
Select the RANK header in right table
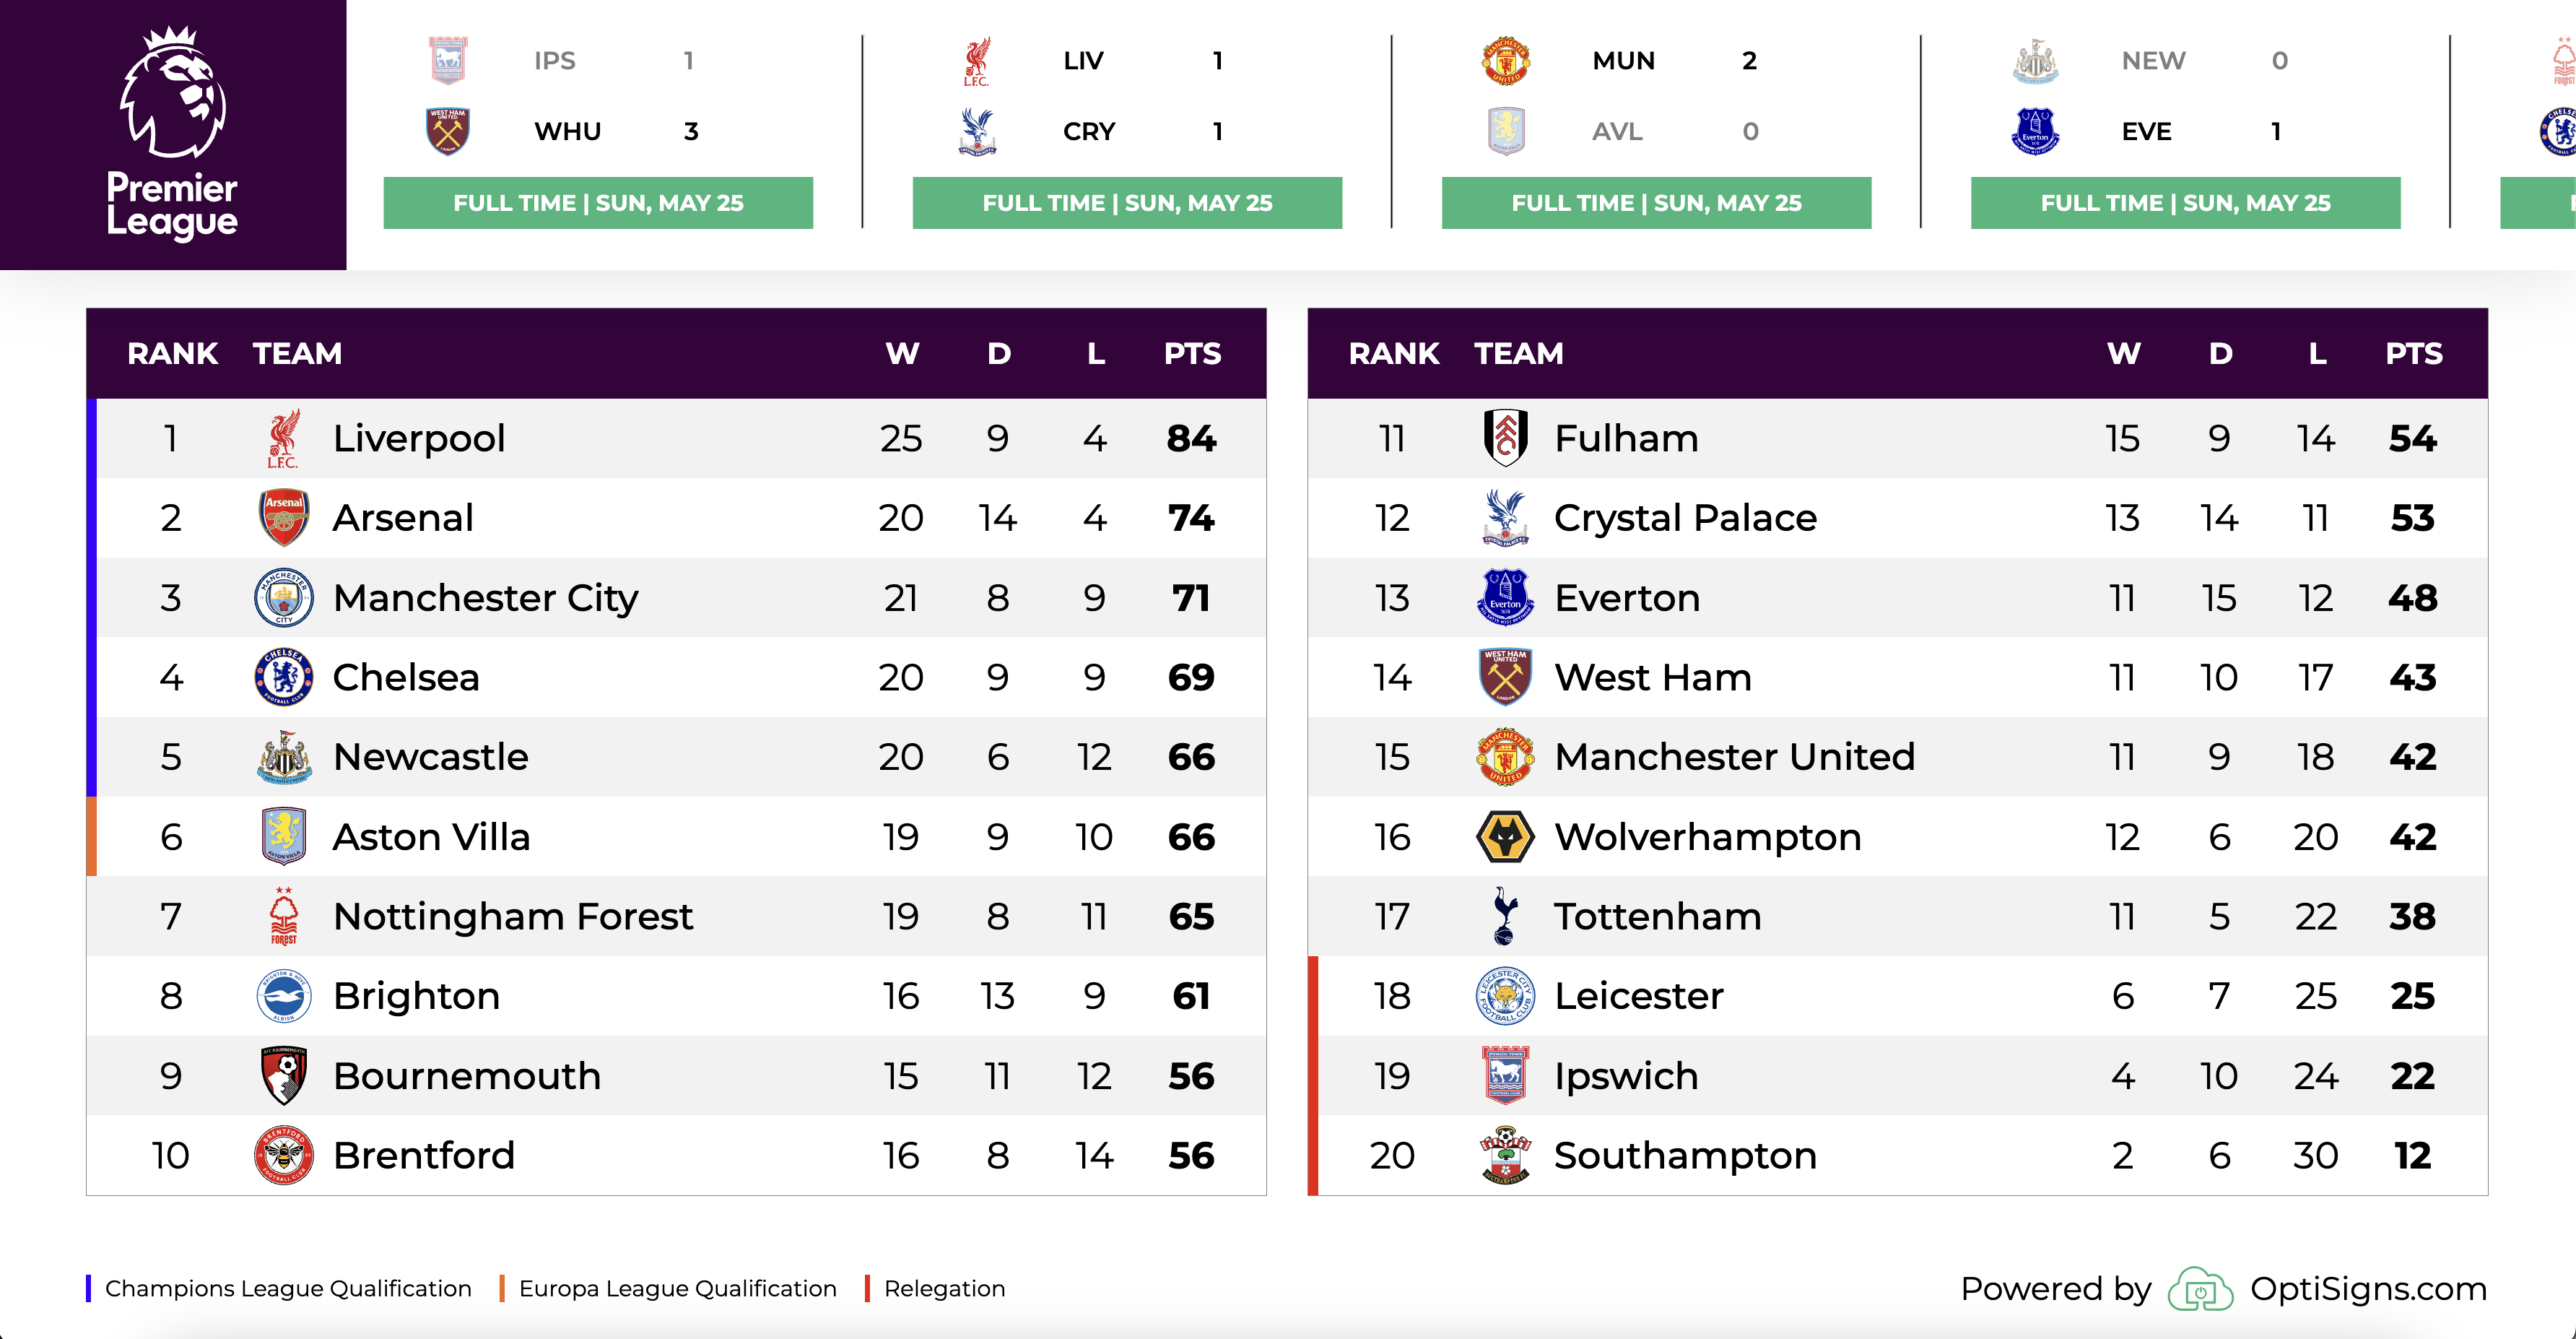[1393, 353]
